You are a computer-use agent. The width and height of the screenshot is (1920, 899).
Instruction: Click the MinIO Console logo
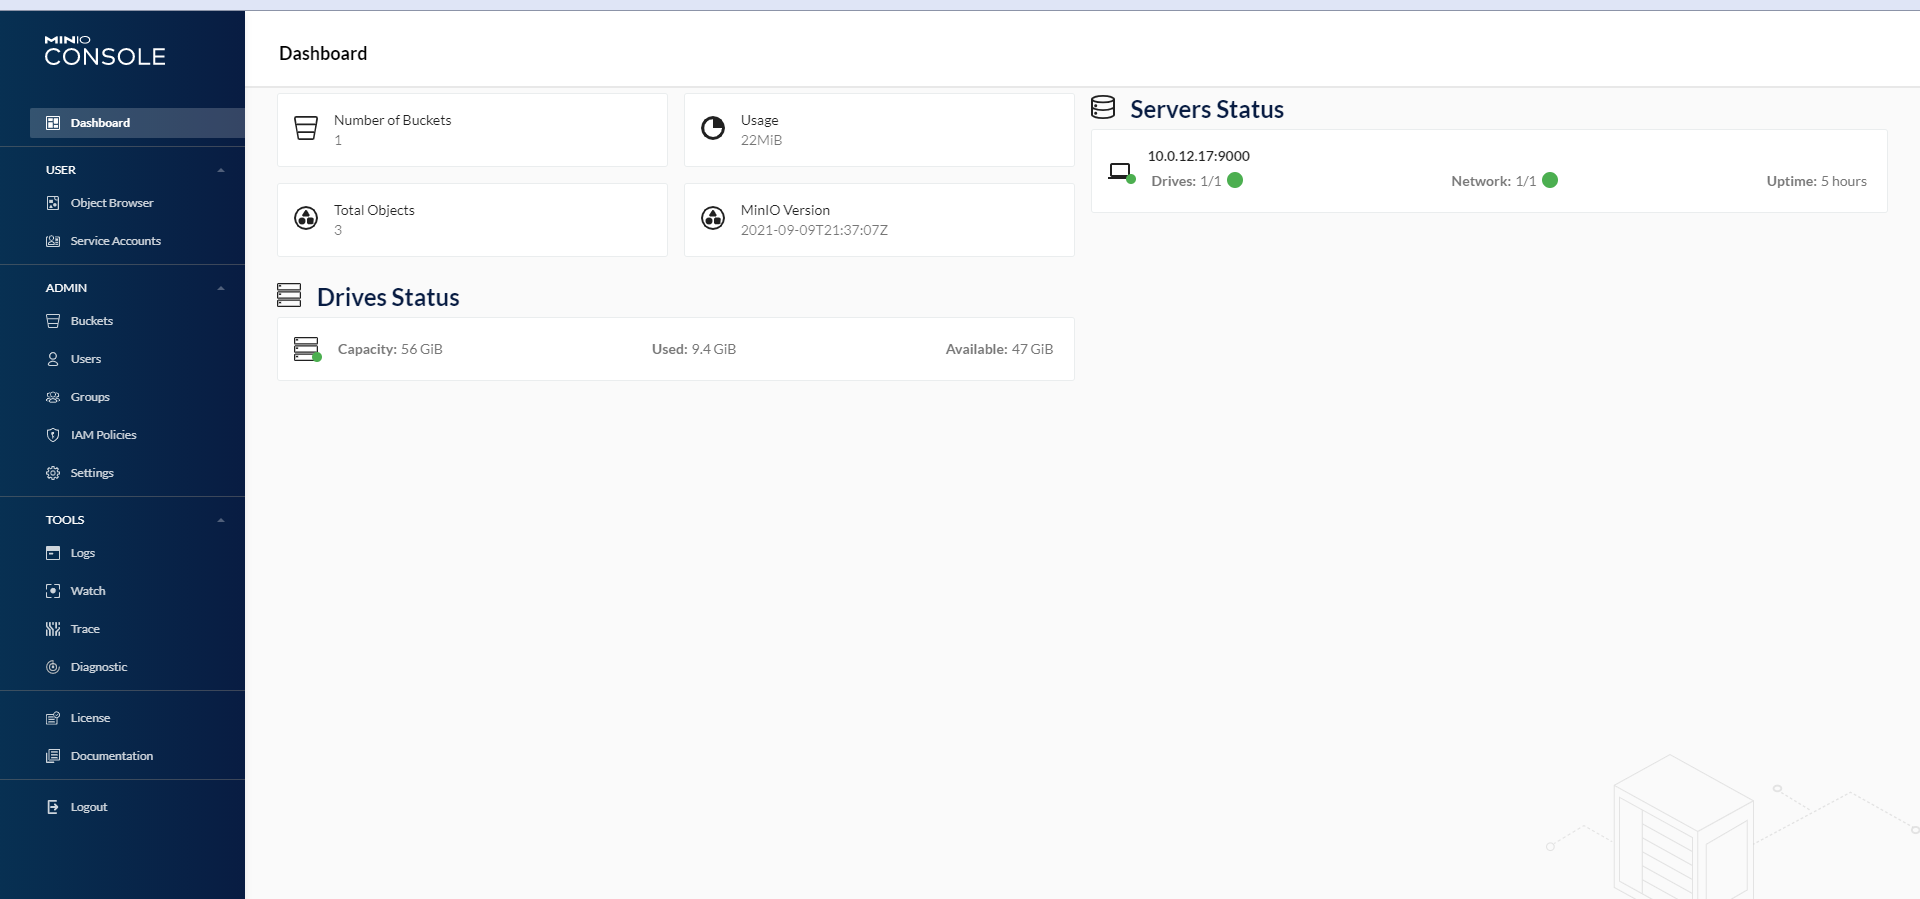[105, 51]
